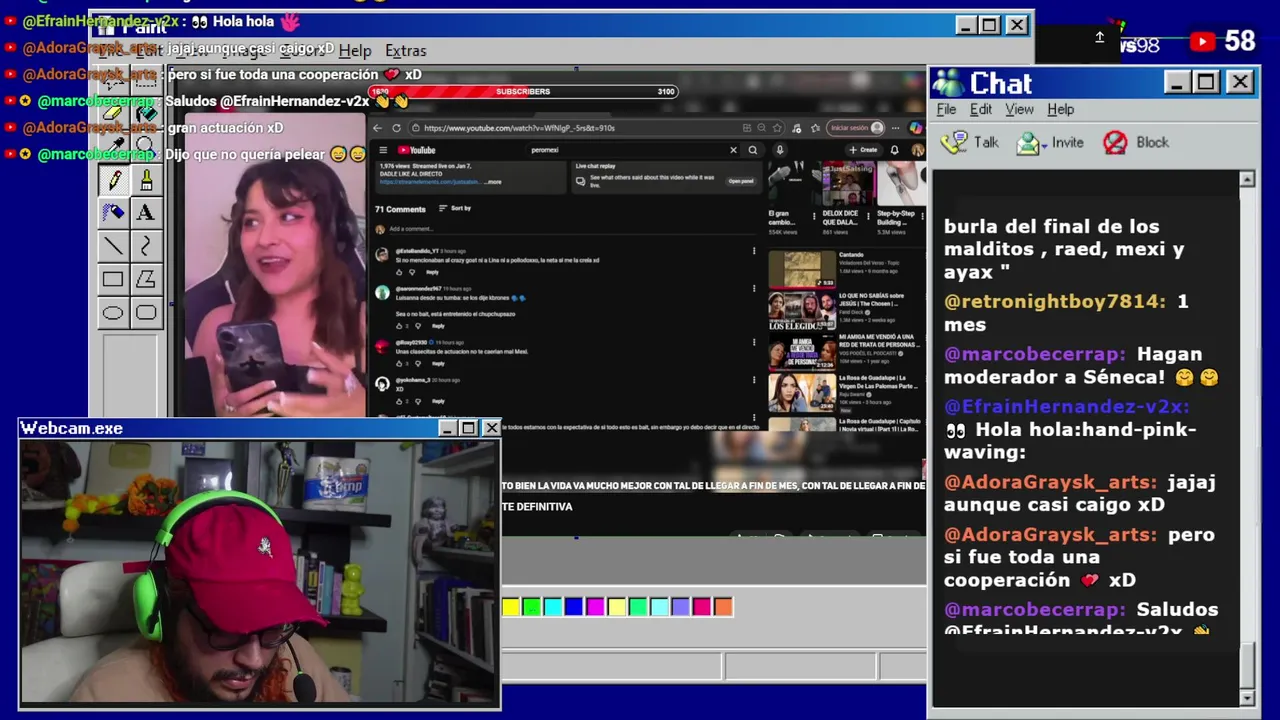The width and height of the screenshot is (1280, 720).
Task: Open the DELOX DICE QUE DALA video thumbnail
Action: coord(847,183)
